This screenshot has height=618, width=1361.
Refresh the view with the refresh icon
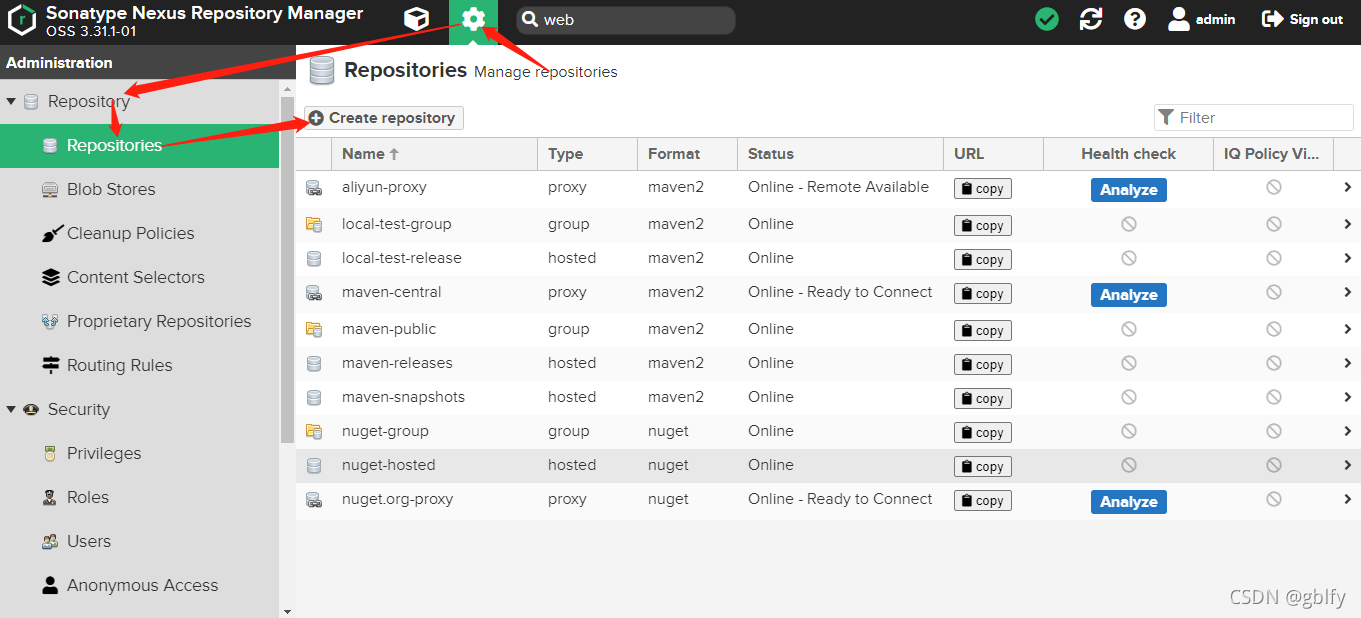(1091, 19)
